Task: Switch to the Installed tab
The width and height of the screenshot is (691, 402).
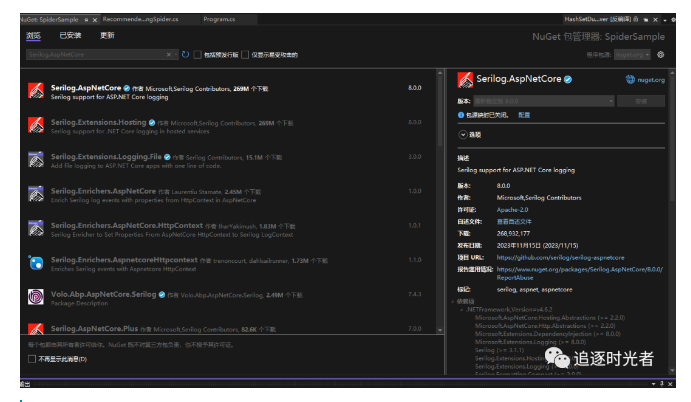Action: click(x=71, y=35)
